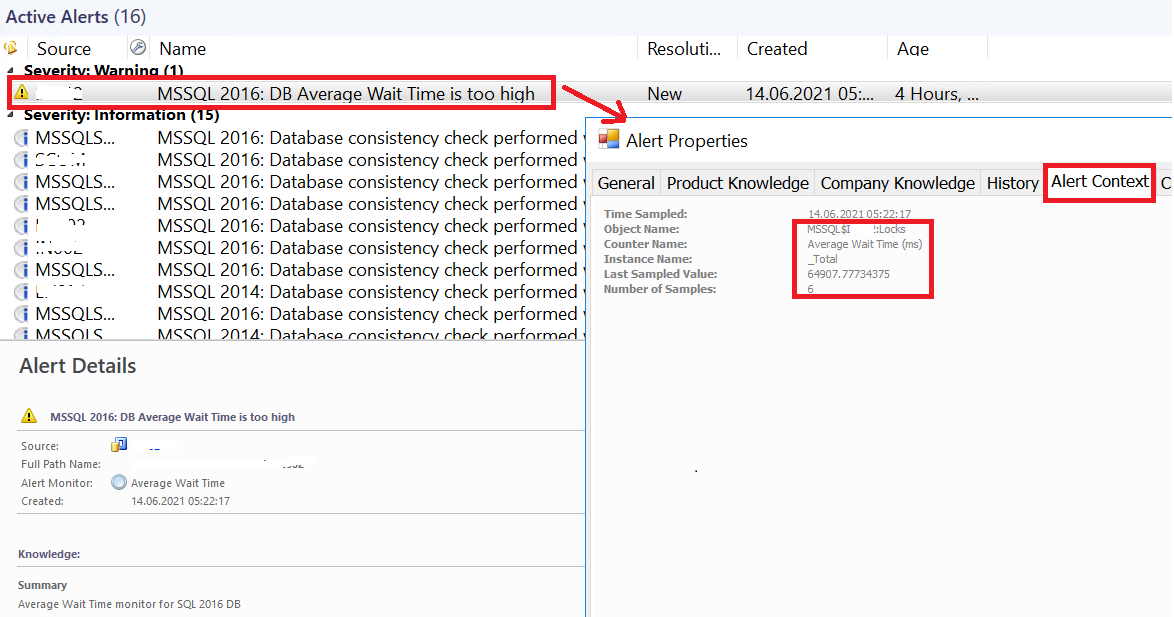1174x617 pixels.
Task: Switch to the Product Knowledge tab
Action: [x=737, y=183]
